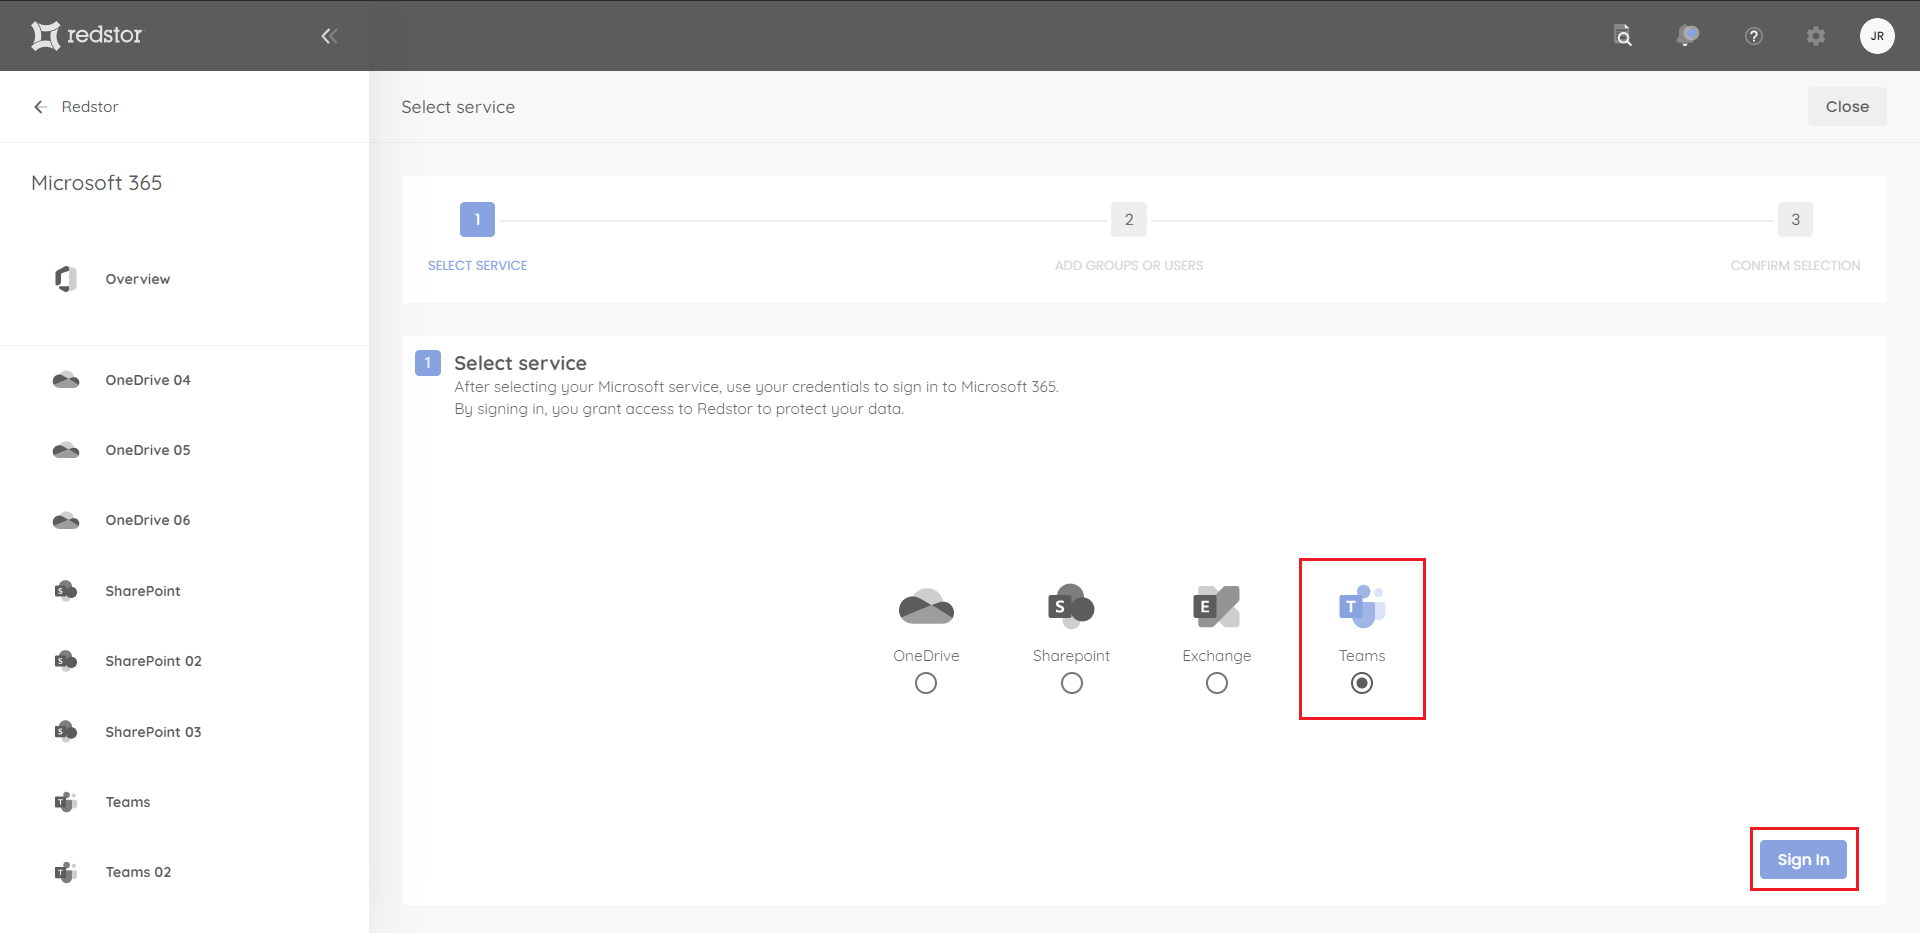The height and width of the screenshot is (933, 1920).
Task: Select the Exchange radio button
Action: pos(1217,683)
